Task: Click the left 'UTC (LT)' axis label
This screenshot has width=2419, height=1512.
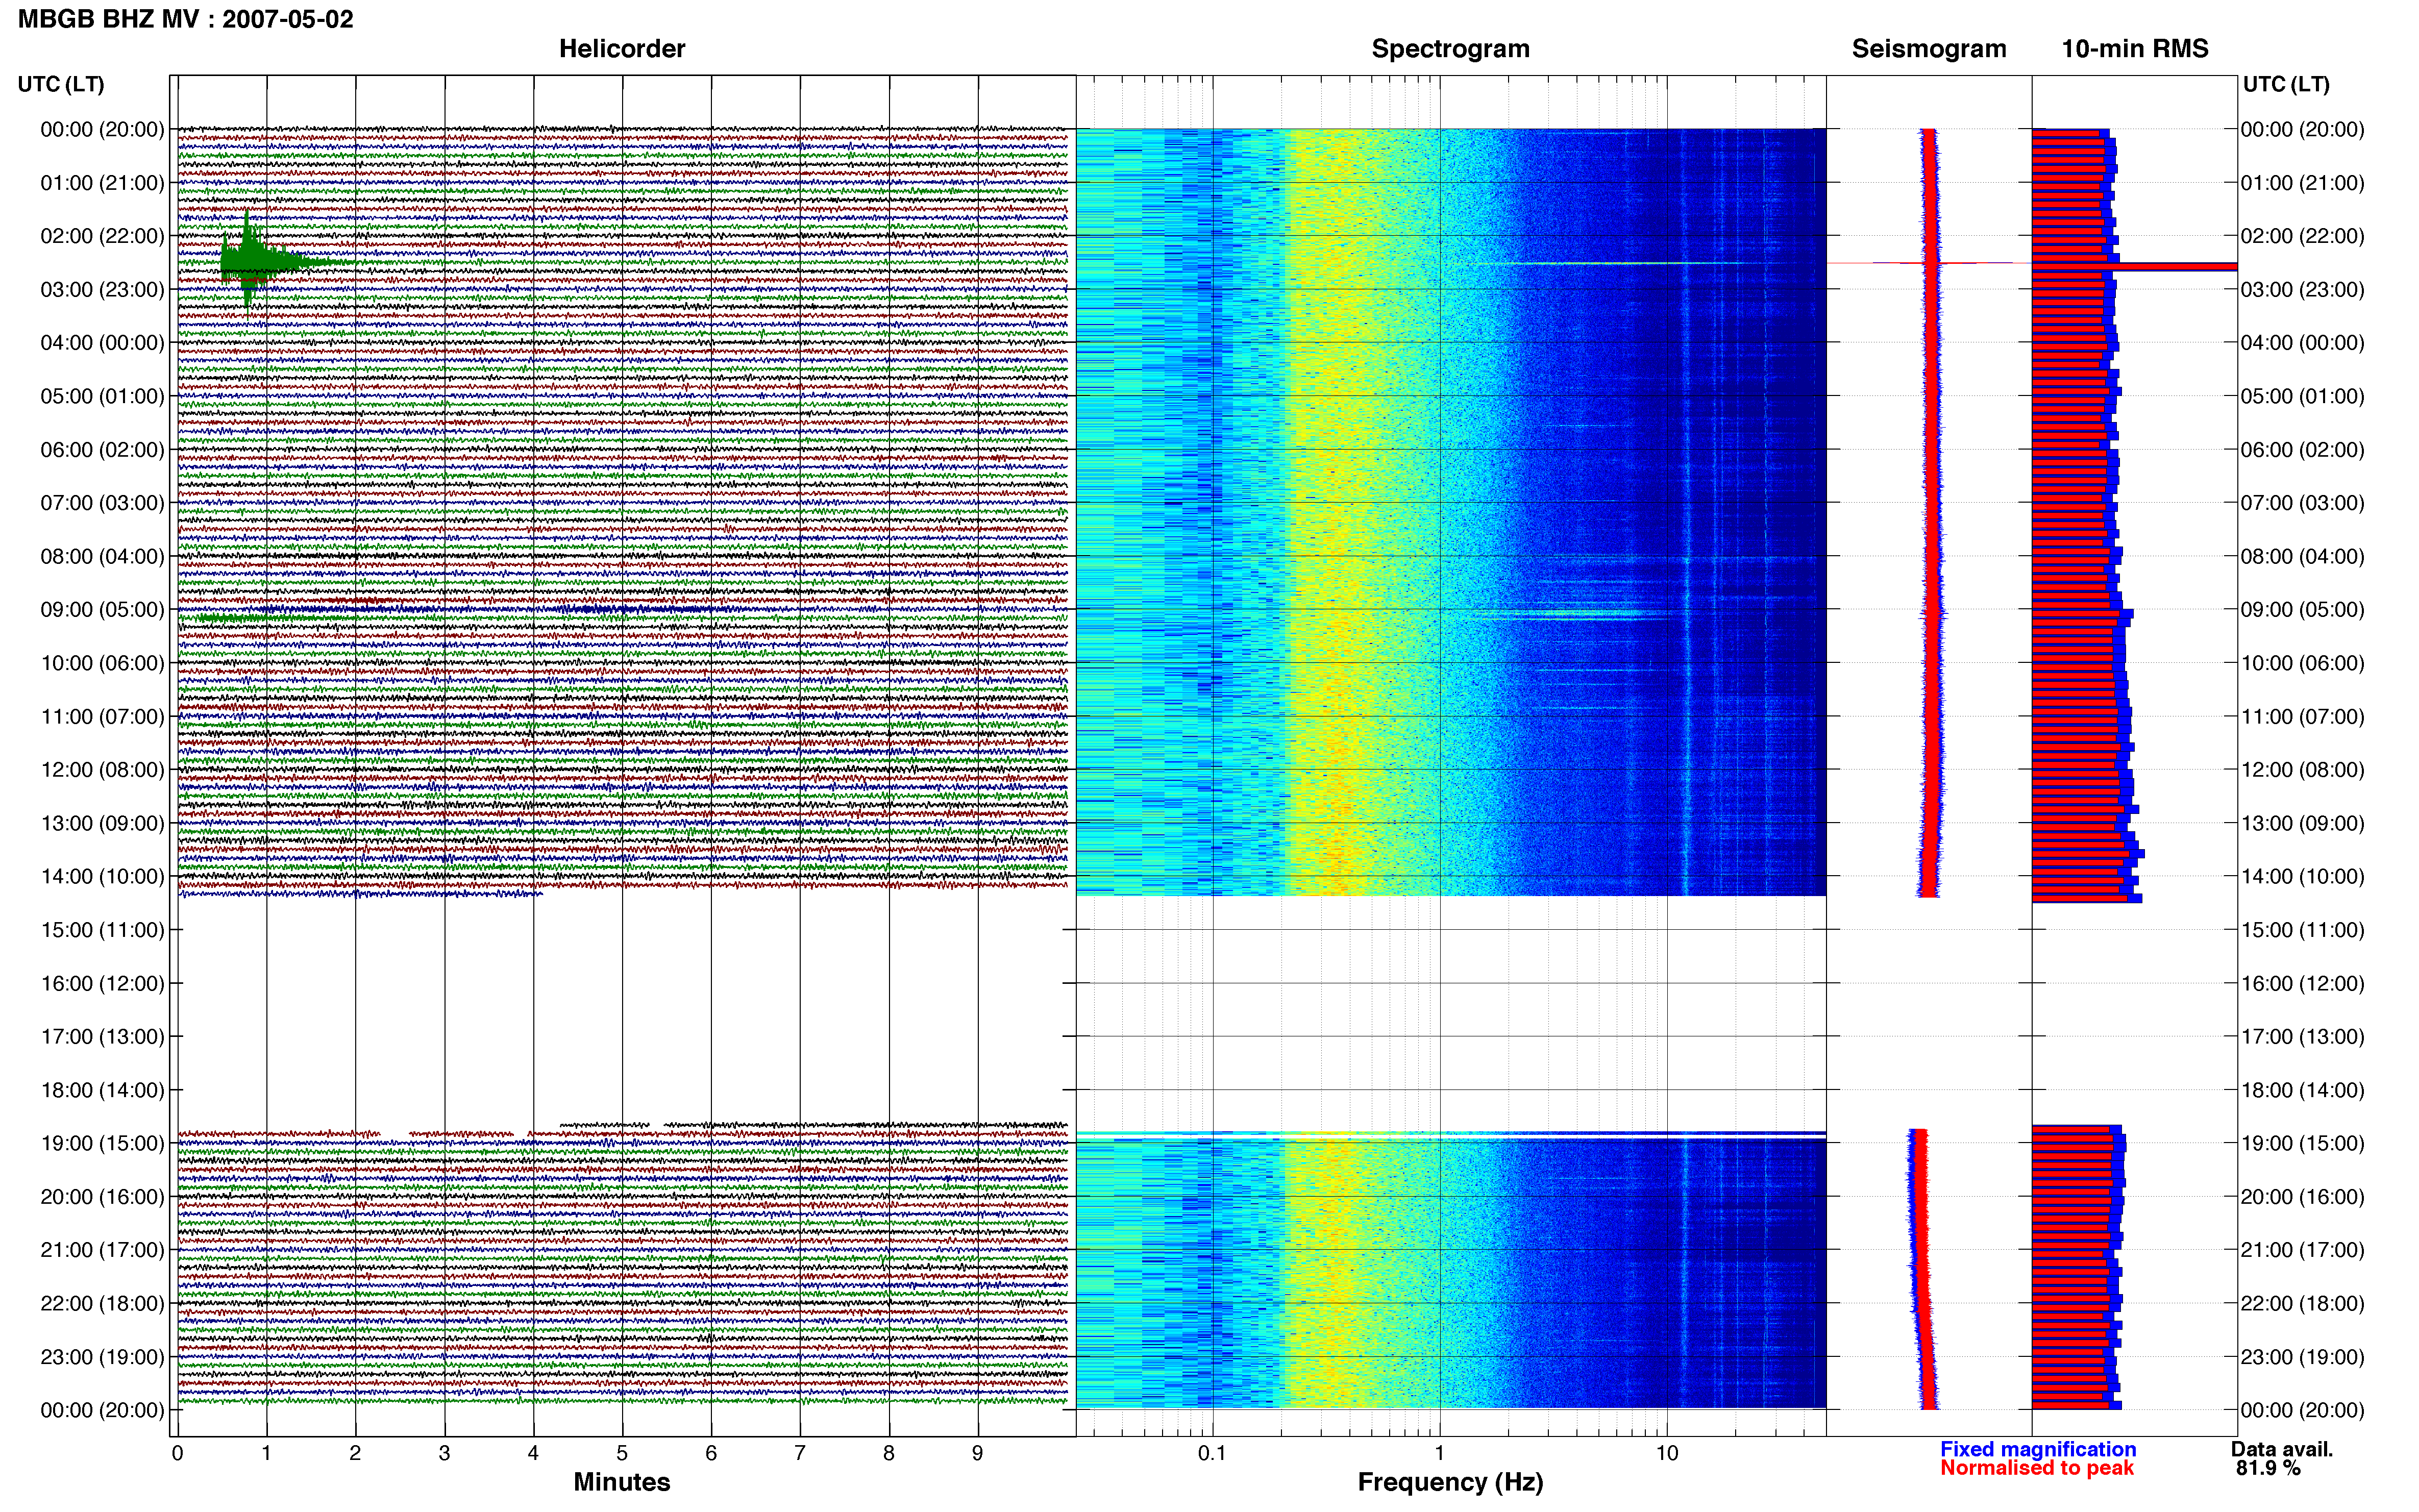Action: point(61,84)
